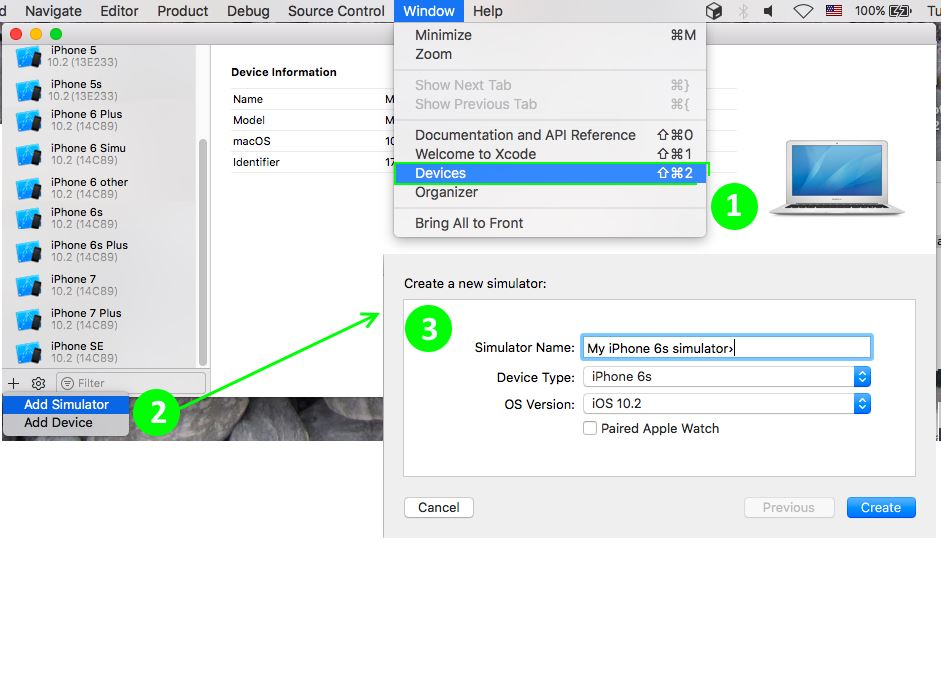The height and width of the screenshot is (688, 941).
Task: Click the plus add button below device list
Action: tap(13, 383)
